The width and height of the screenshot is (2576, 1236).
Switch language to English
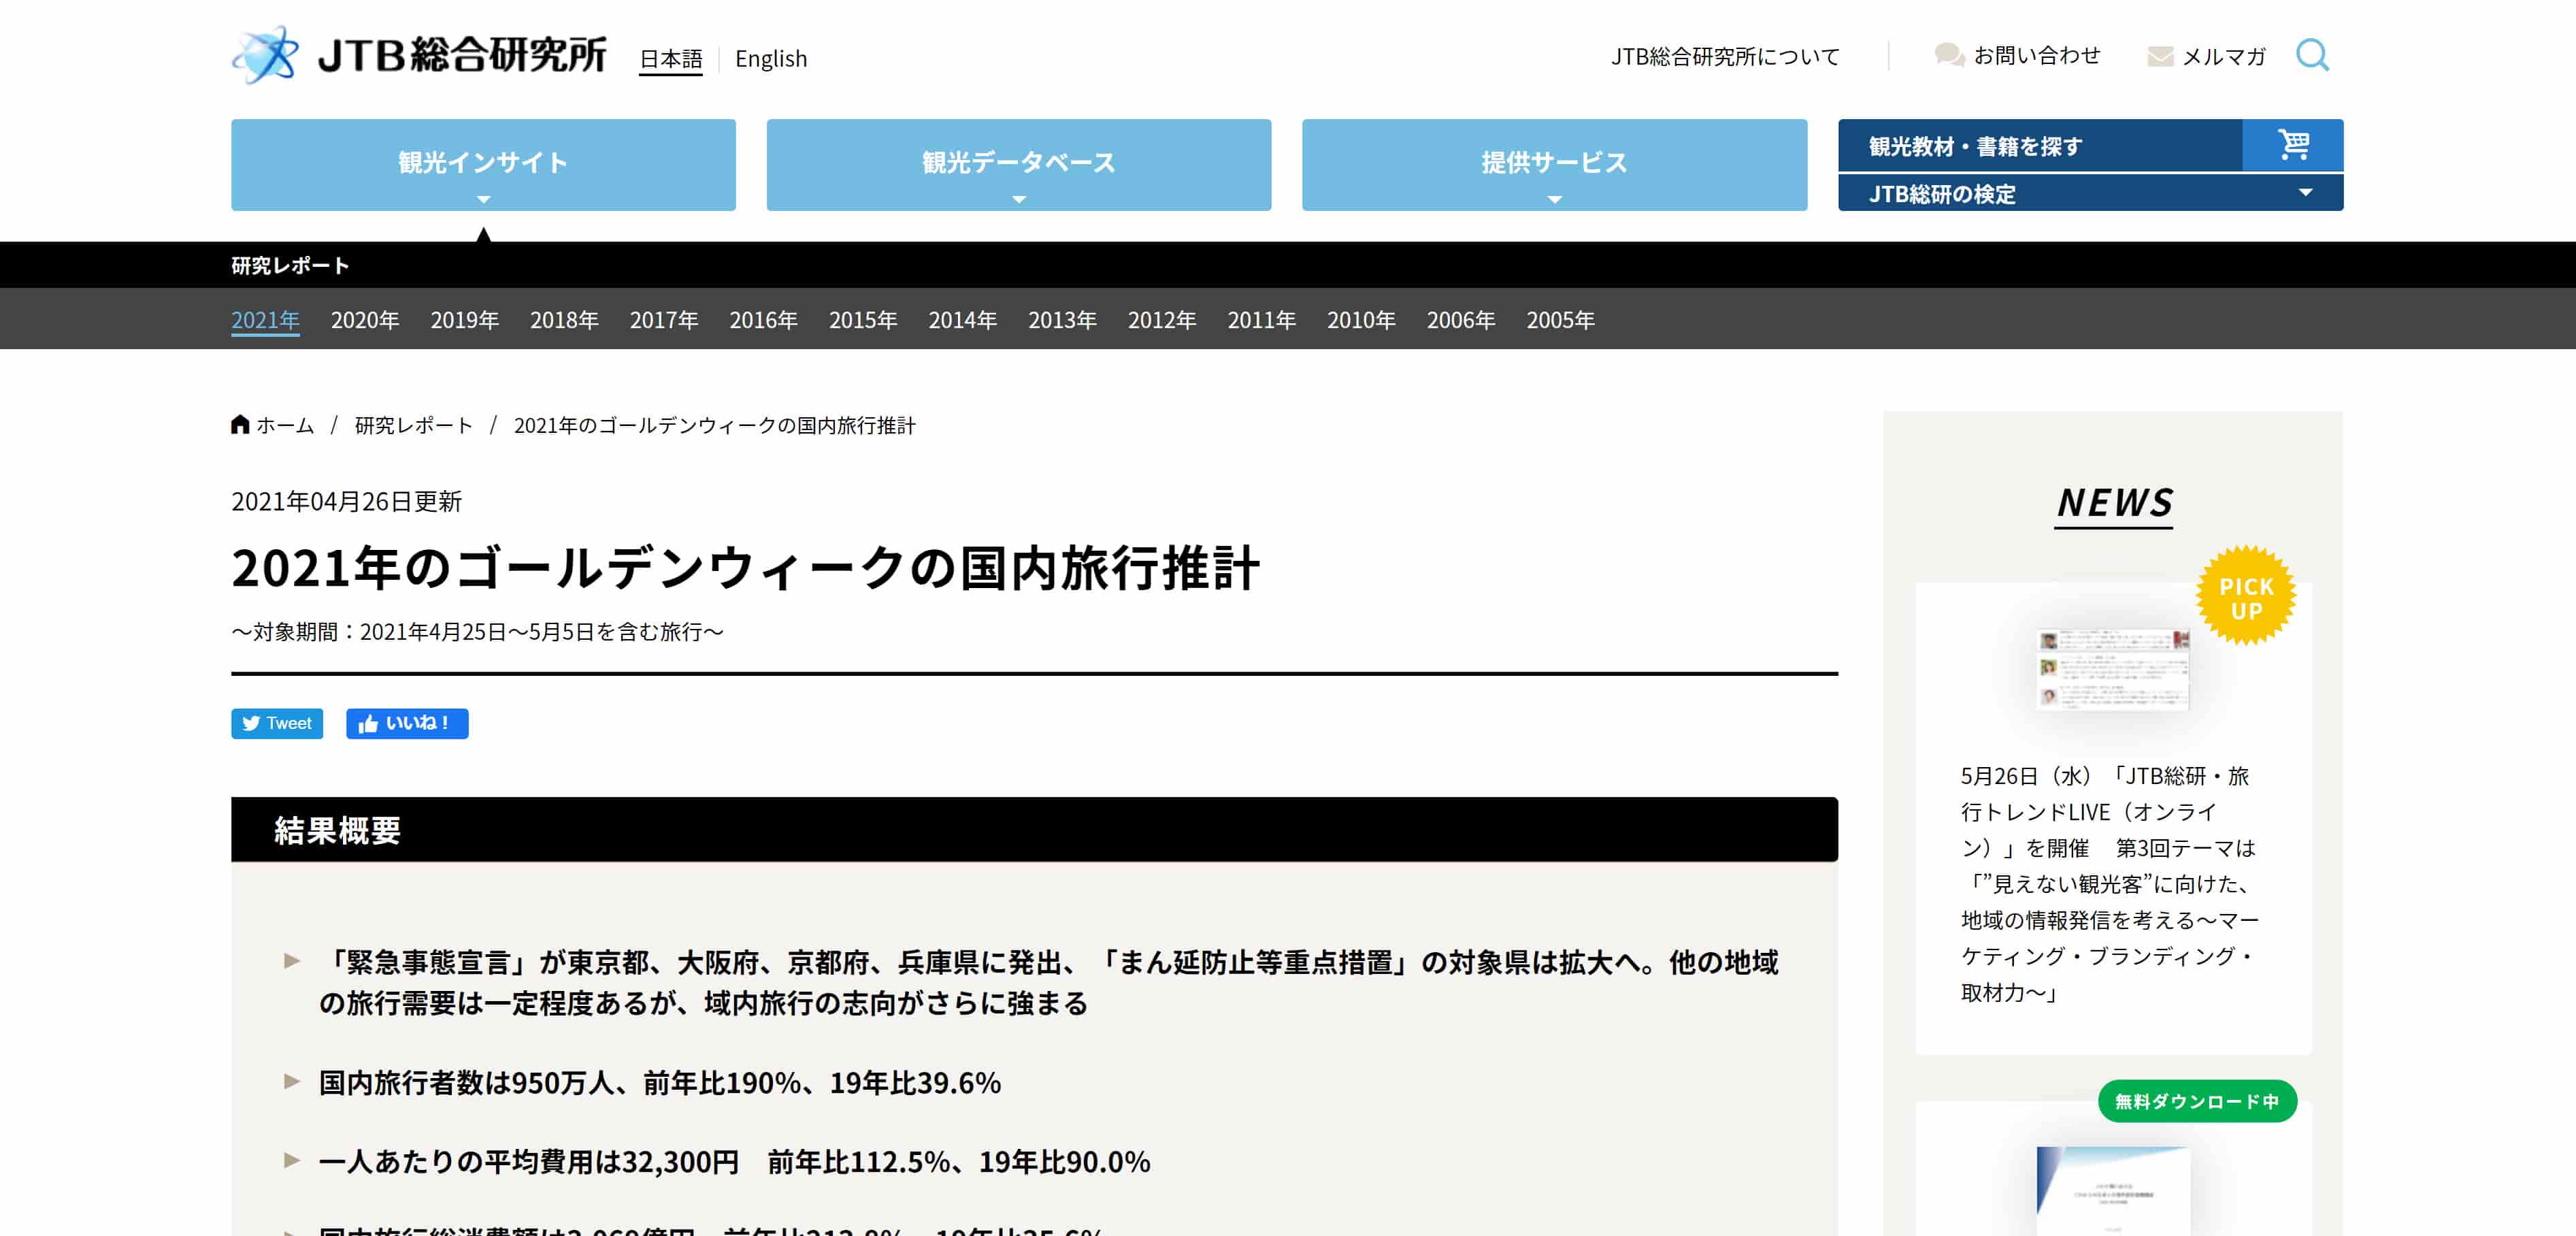tap(770, 59)
